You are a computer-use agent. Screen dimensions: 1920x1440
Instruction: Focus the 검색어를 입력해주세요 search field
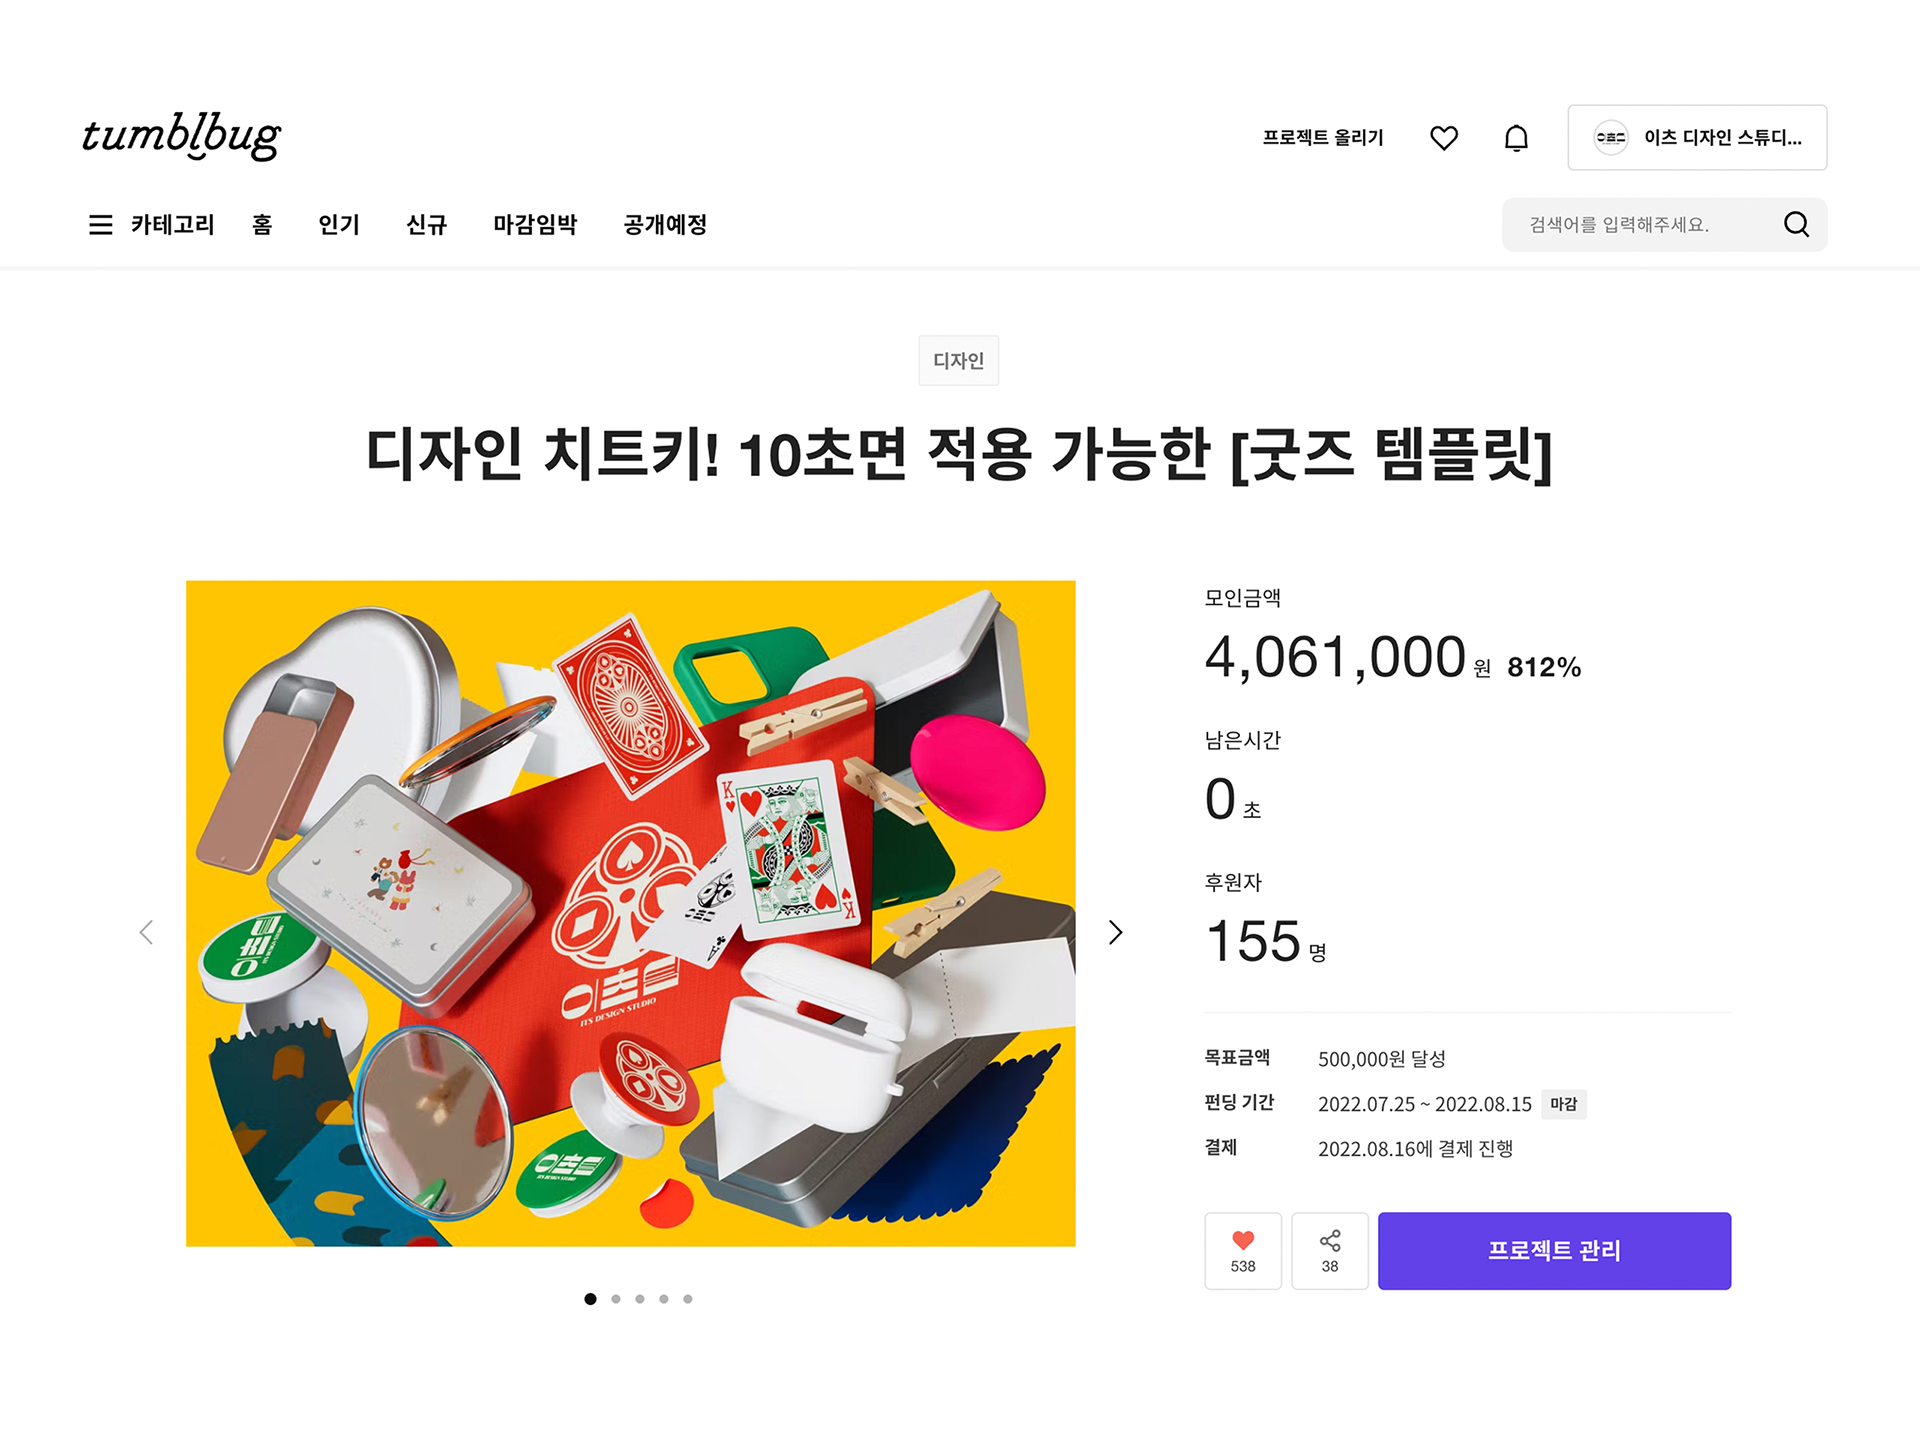tap(1640, 225)
